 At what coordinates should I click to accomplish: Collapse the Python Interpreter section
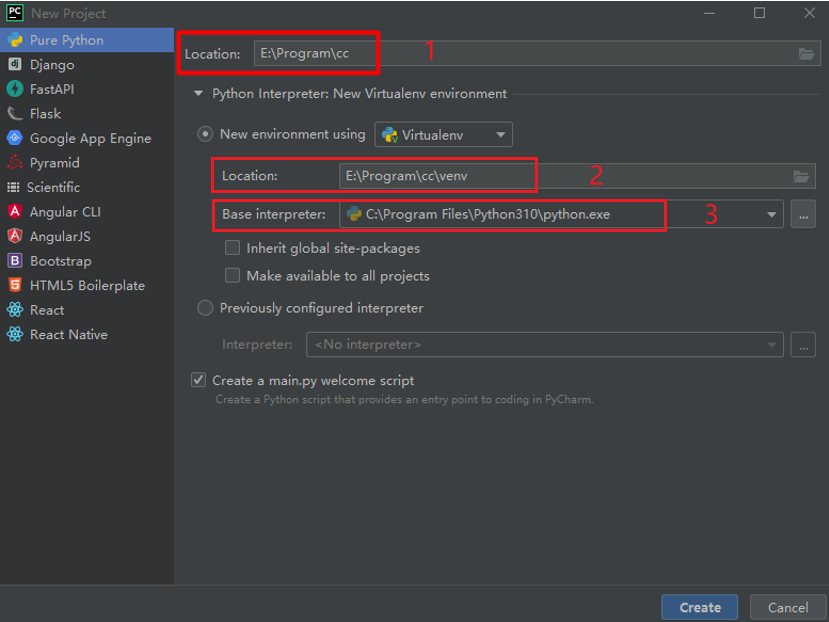[x=198, y=94]
